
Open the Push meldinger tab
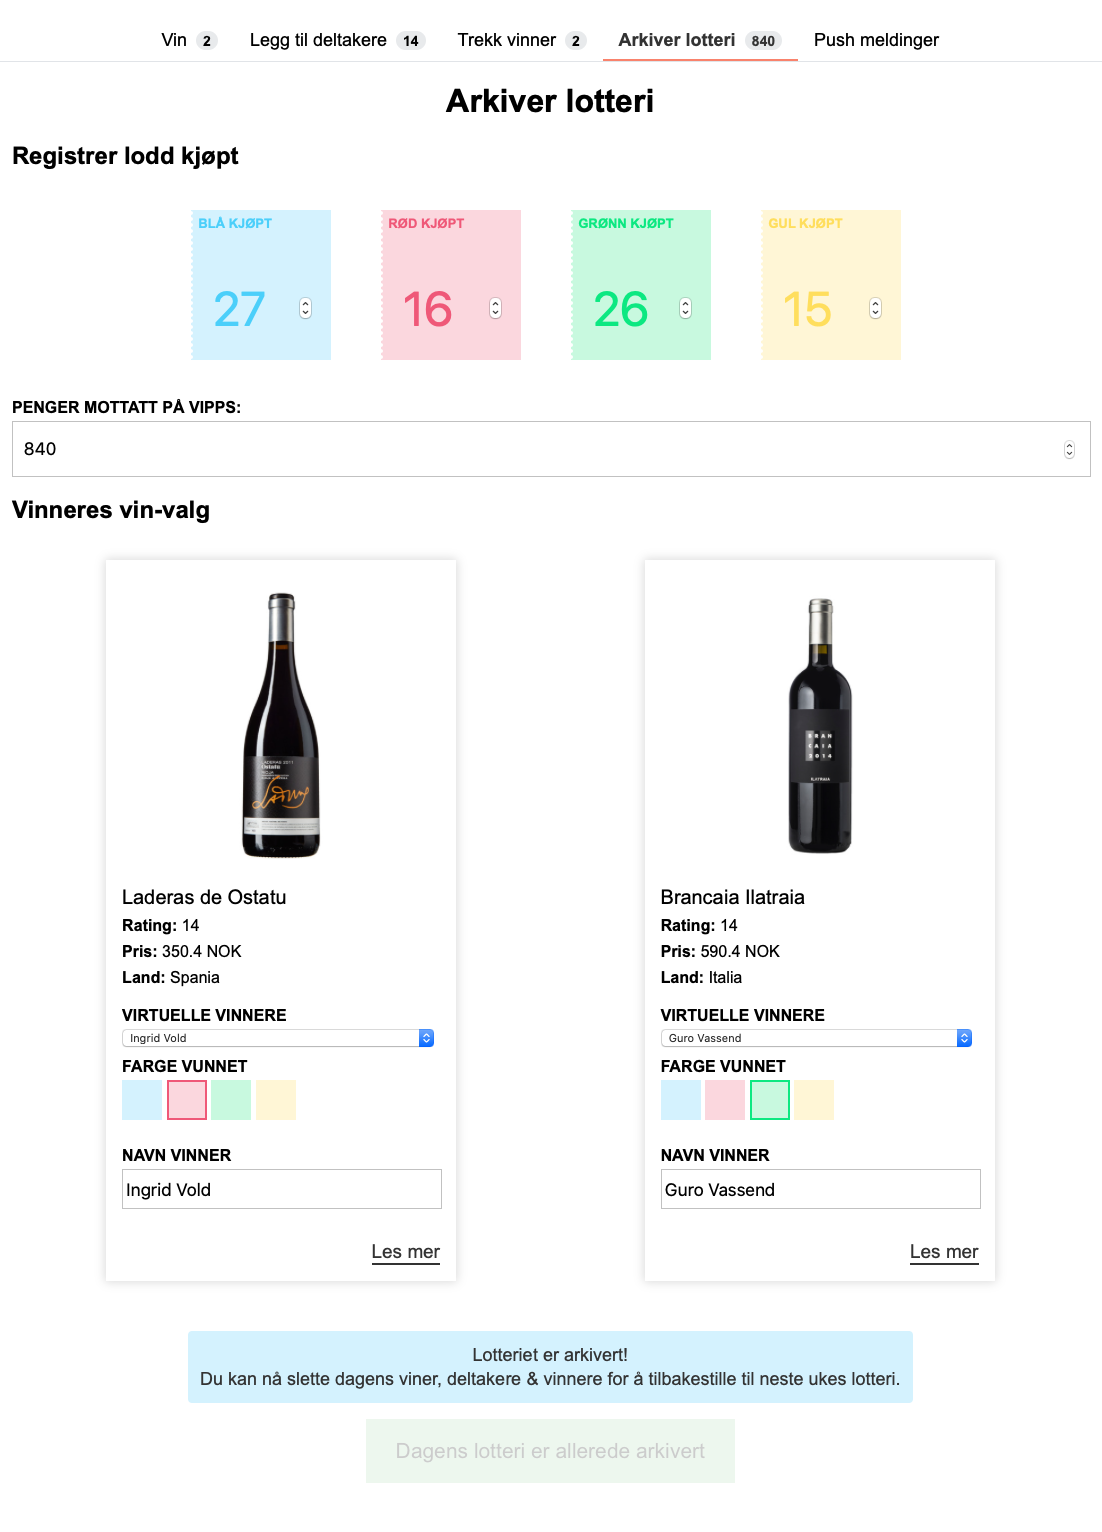[x=876, y=40]
